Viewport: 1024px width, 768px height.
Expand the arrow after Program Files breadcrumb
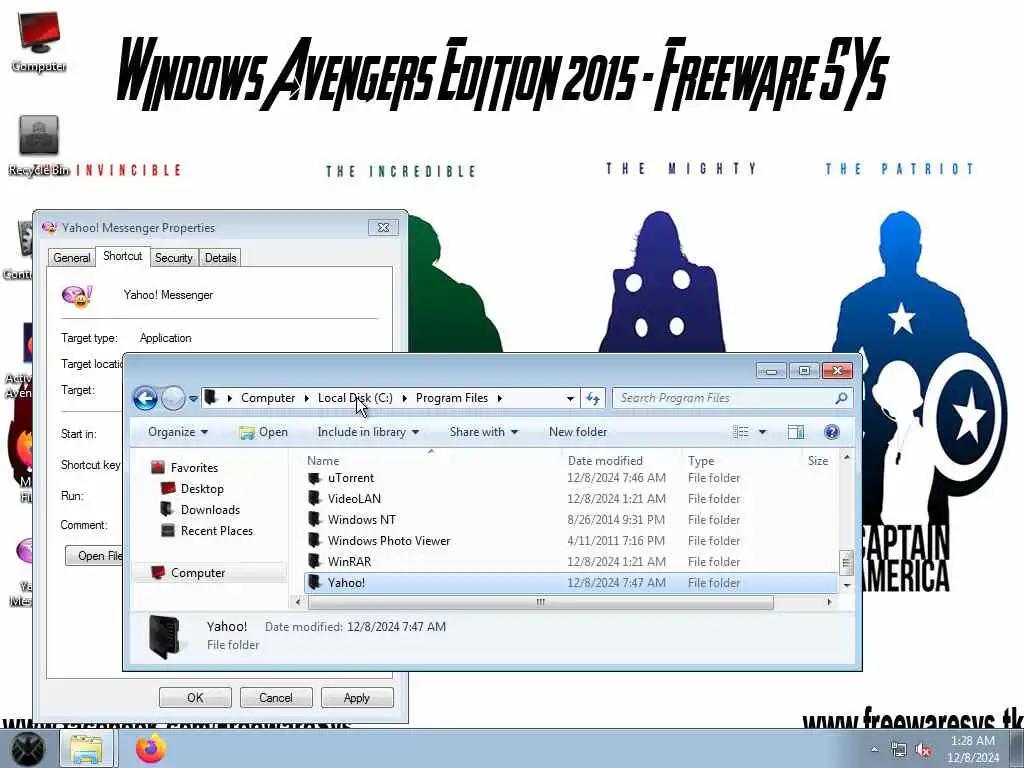coord(500,398)
